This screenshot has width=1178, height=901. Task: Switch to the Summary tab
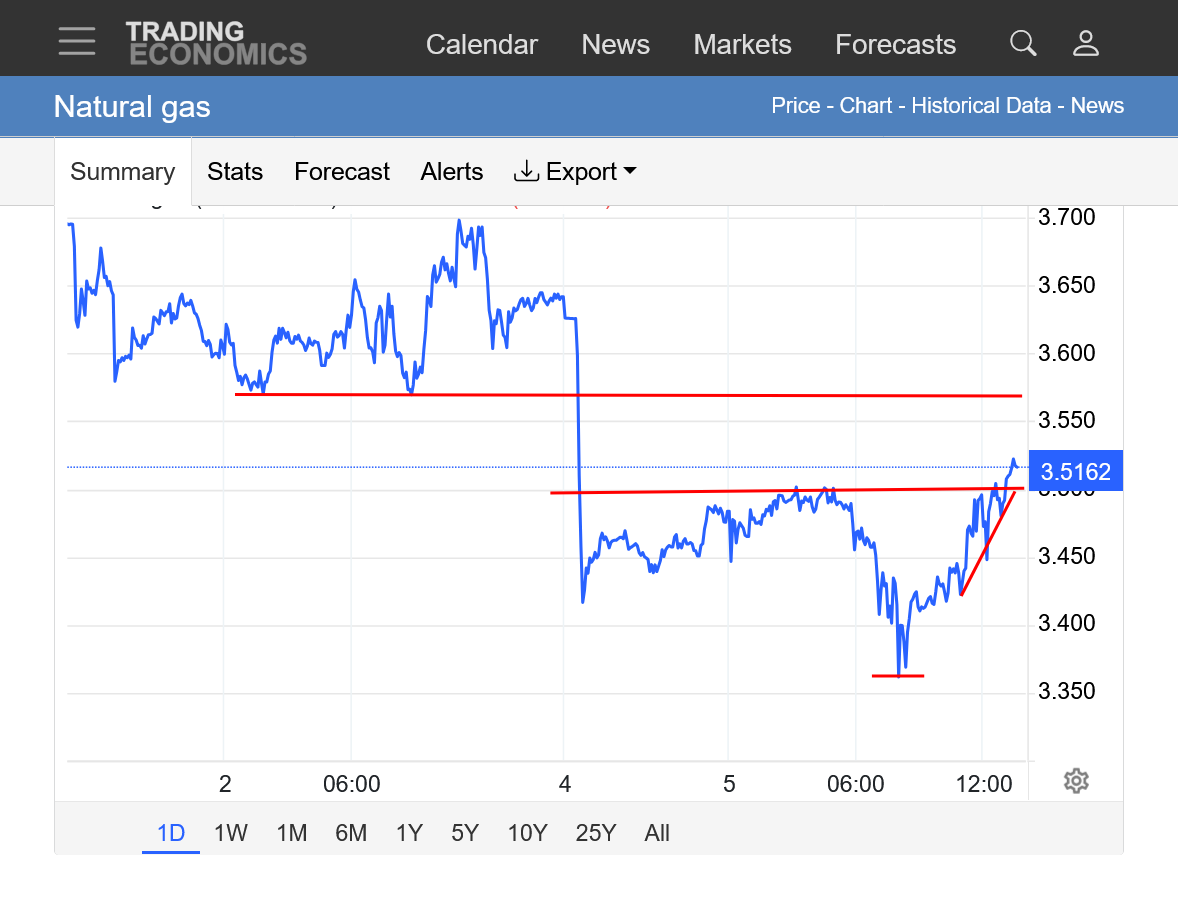(123, 172)
